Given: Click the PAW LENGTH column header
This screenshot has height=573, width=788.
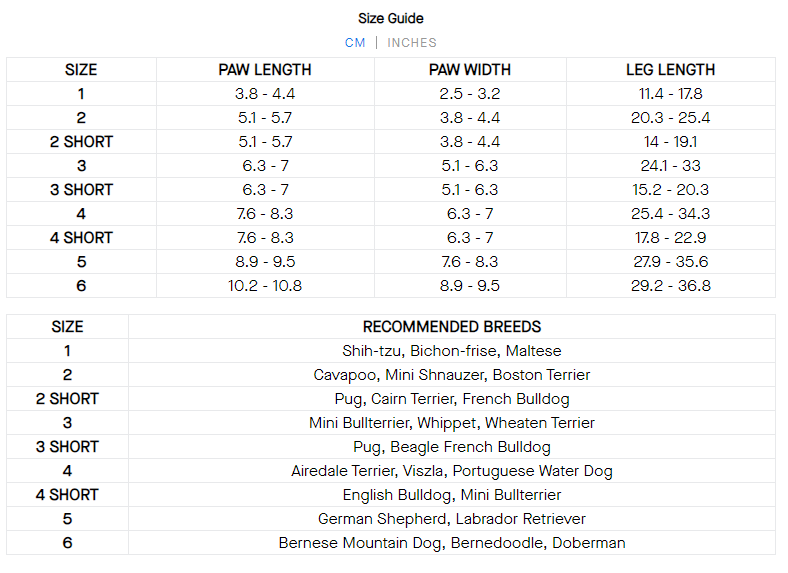Looking at the screenshot, I should point(265,70).
